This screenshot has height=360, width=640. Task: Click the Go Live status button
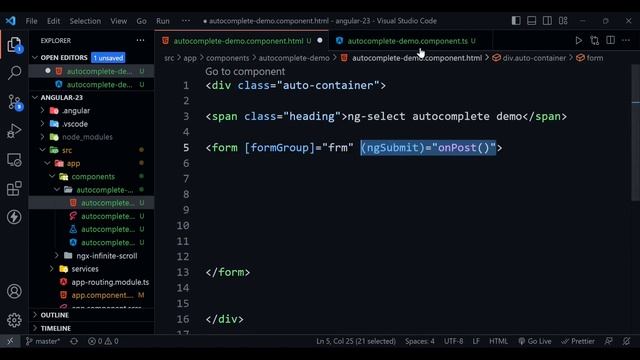pyautogui.click(x=535, y=341)
